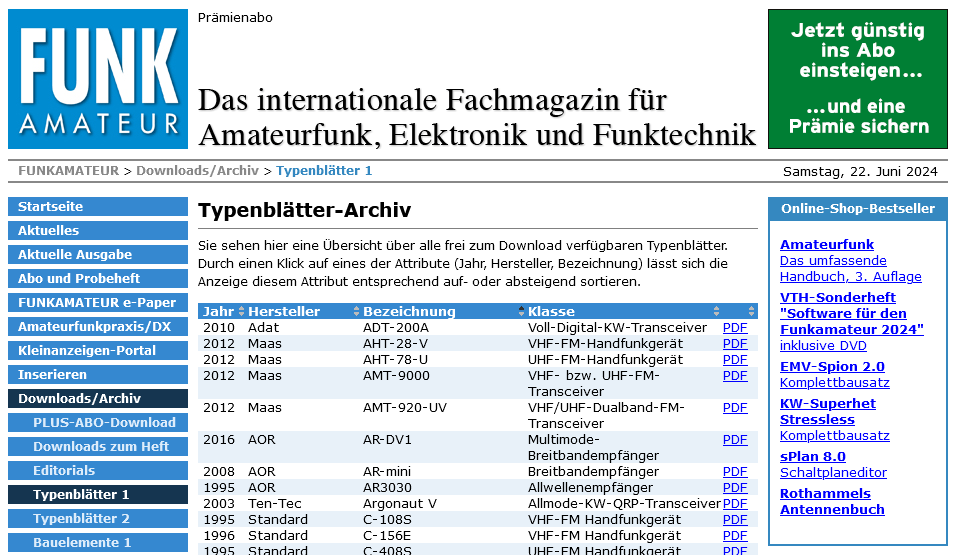The width and height of the screenshot is (957, 555).
Task: Open PDF for AOR AR3030
Action: click(x=735, y=488)
